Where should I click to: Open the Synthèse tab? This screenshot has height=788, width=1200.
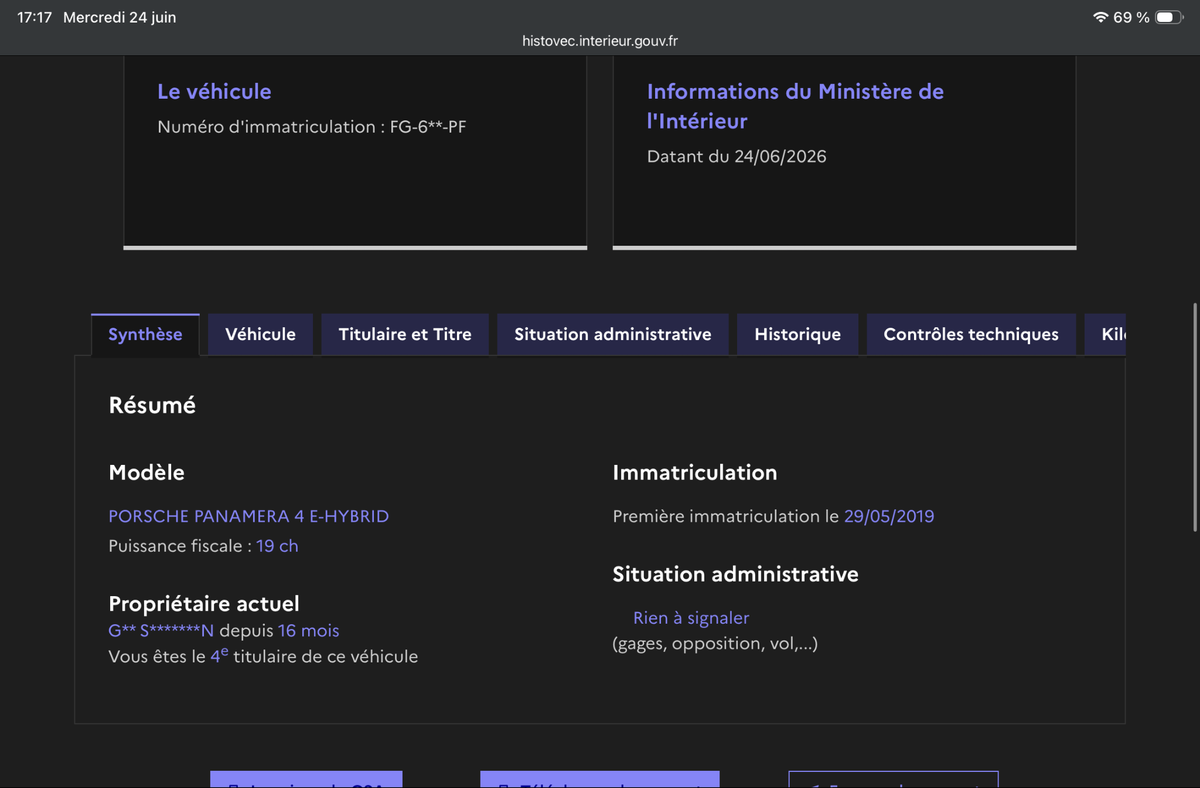(145, 334)
